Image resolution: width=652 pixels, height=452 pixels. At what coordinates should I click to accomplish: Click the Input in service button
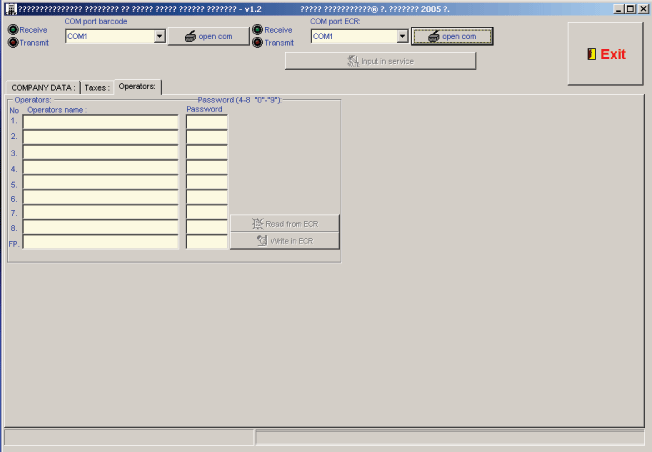click(380, 61)
